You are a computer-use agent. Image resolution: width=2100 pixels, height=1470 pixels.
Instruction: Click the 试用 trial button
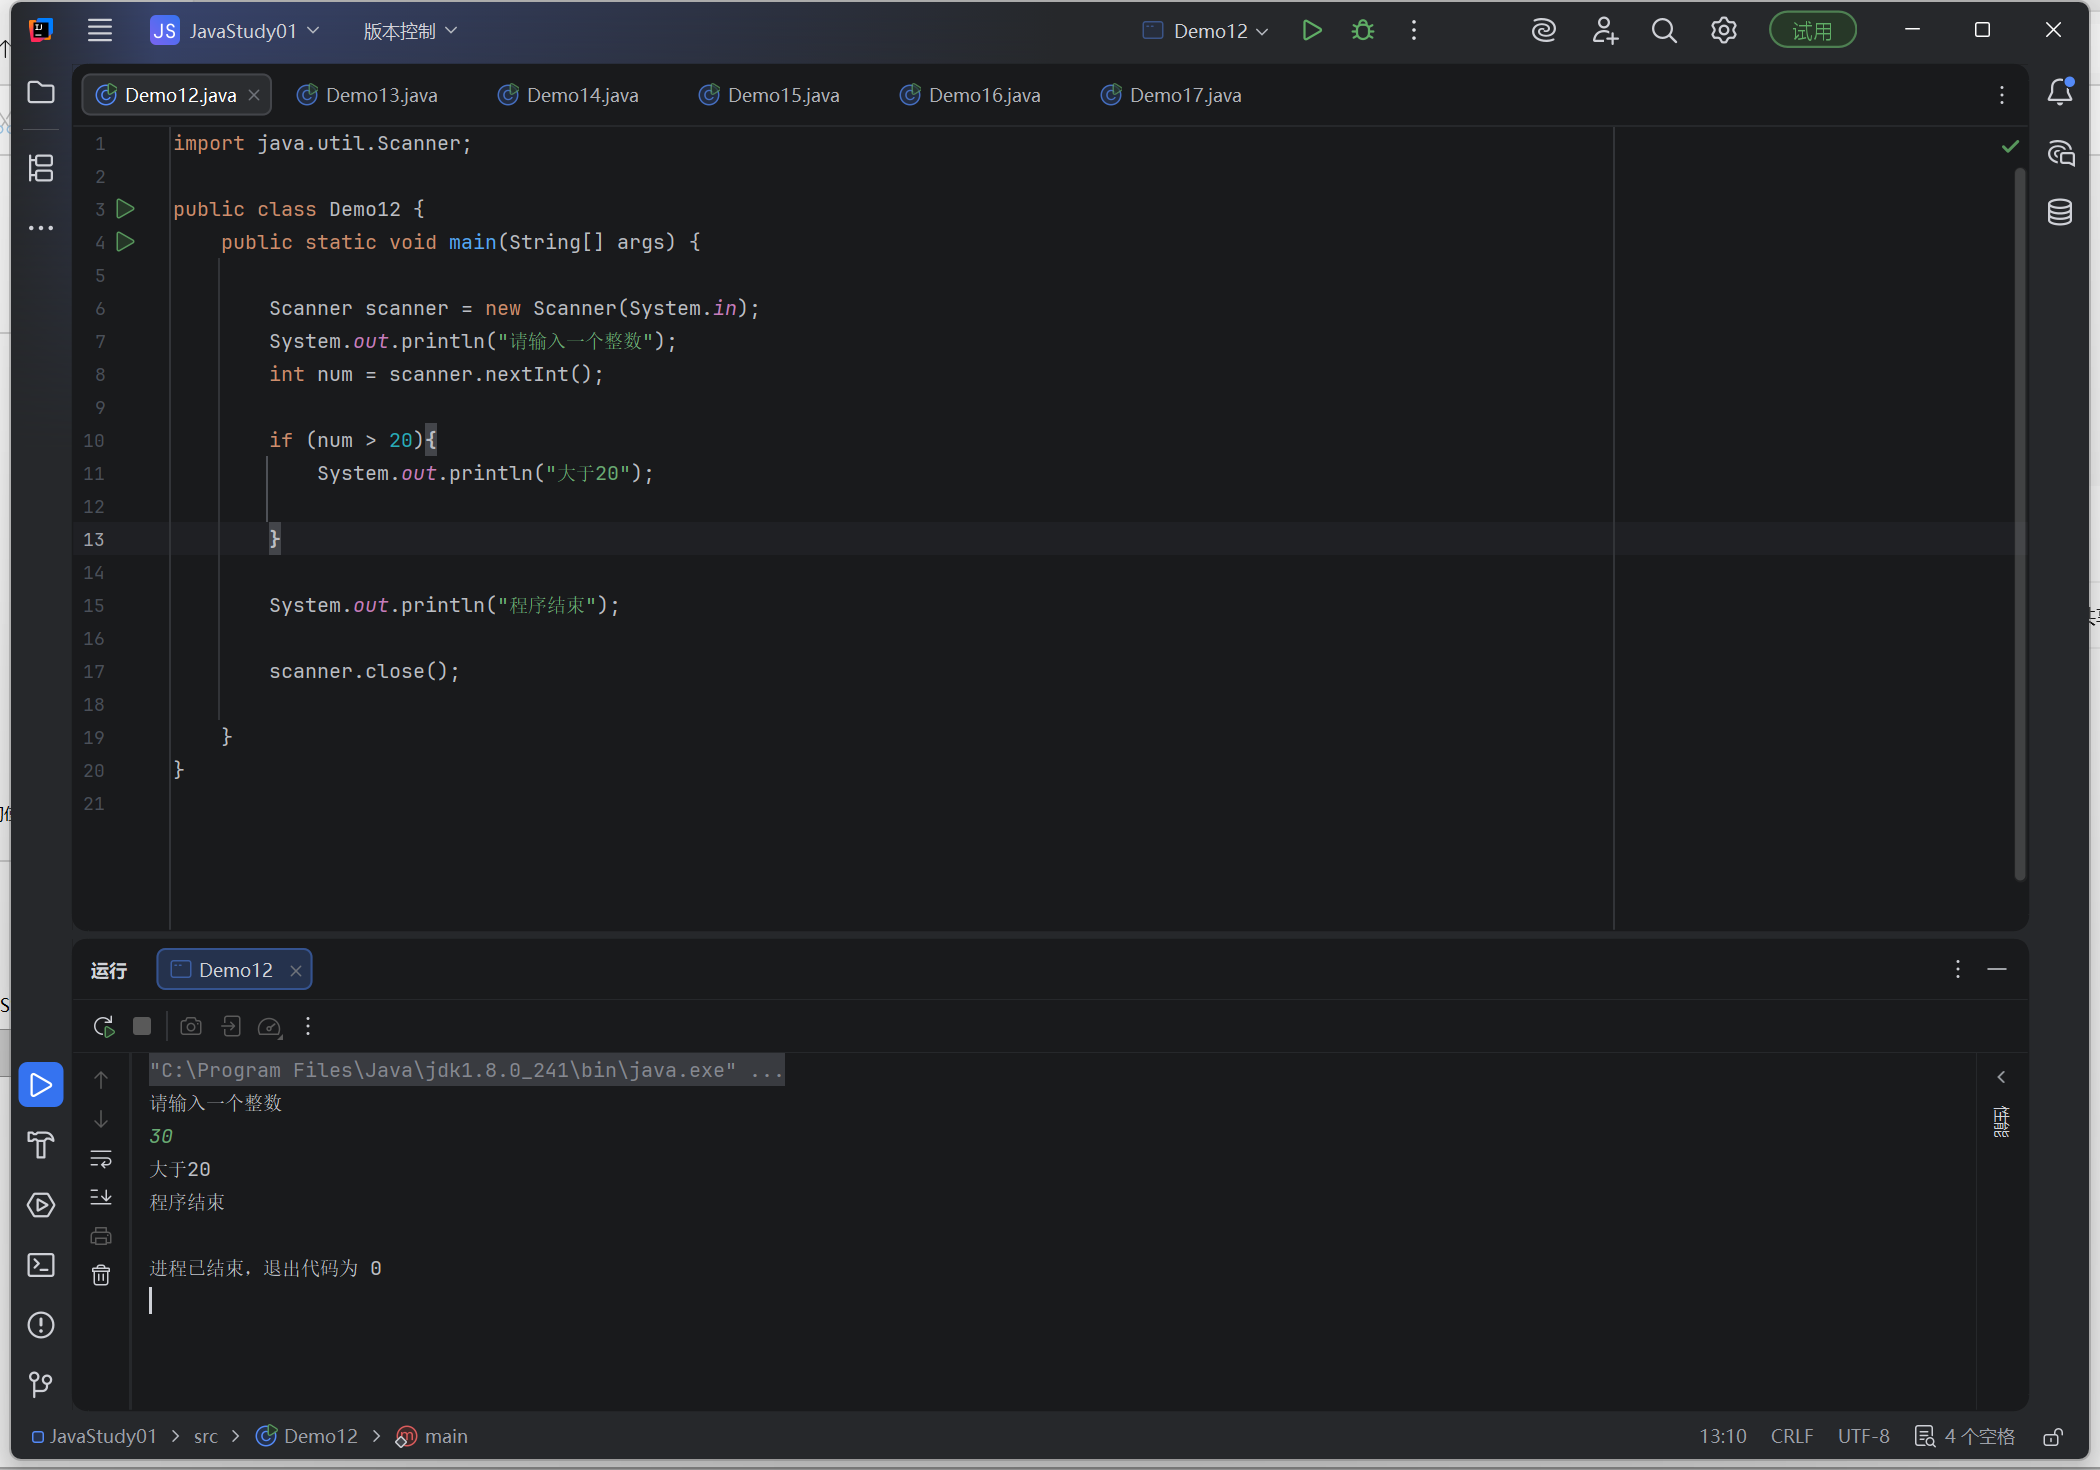click(1812, 30)
